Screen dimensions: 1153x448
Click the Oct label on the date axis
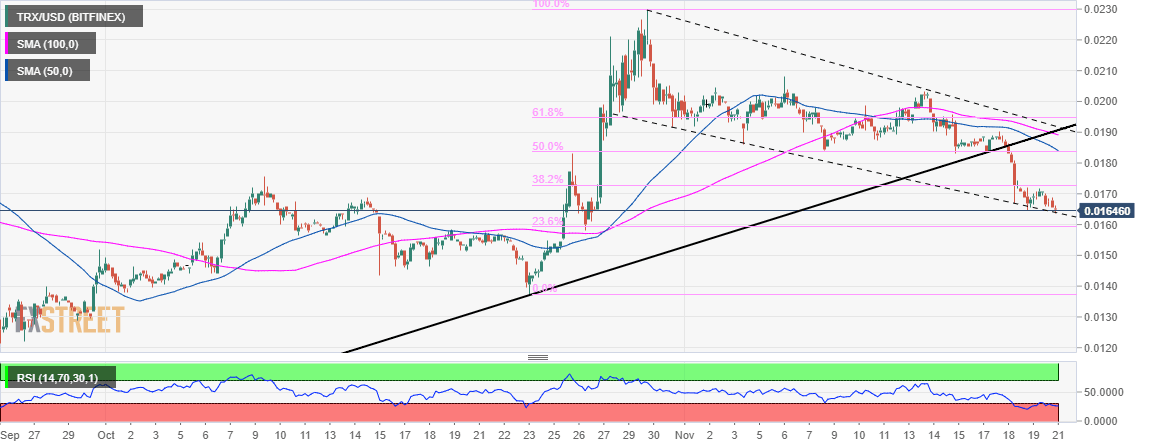click(x=105, y=435)
